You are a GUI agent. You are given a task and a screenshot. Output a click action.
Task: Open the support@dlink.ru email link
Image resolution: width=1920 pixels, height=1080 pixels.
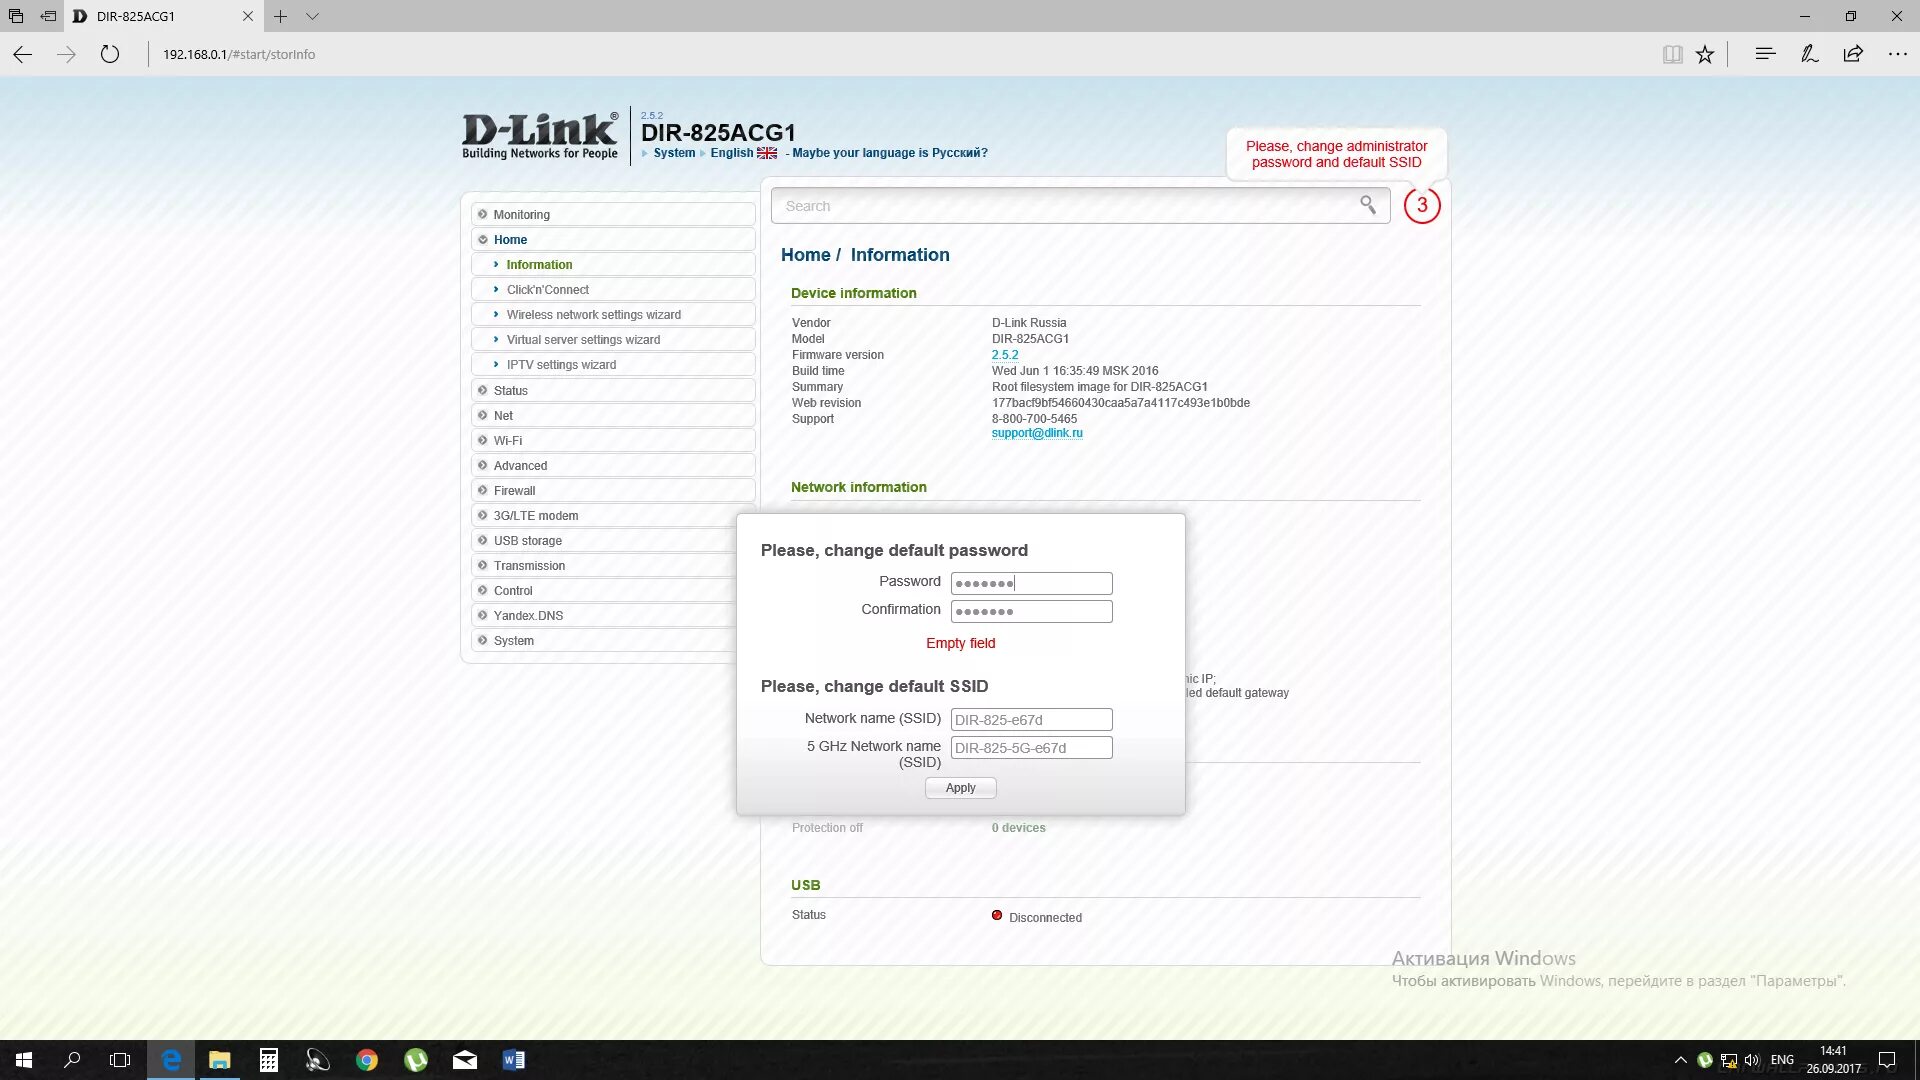tap(1036, 433)
